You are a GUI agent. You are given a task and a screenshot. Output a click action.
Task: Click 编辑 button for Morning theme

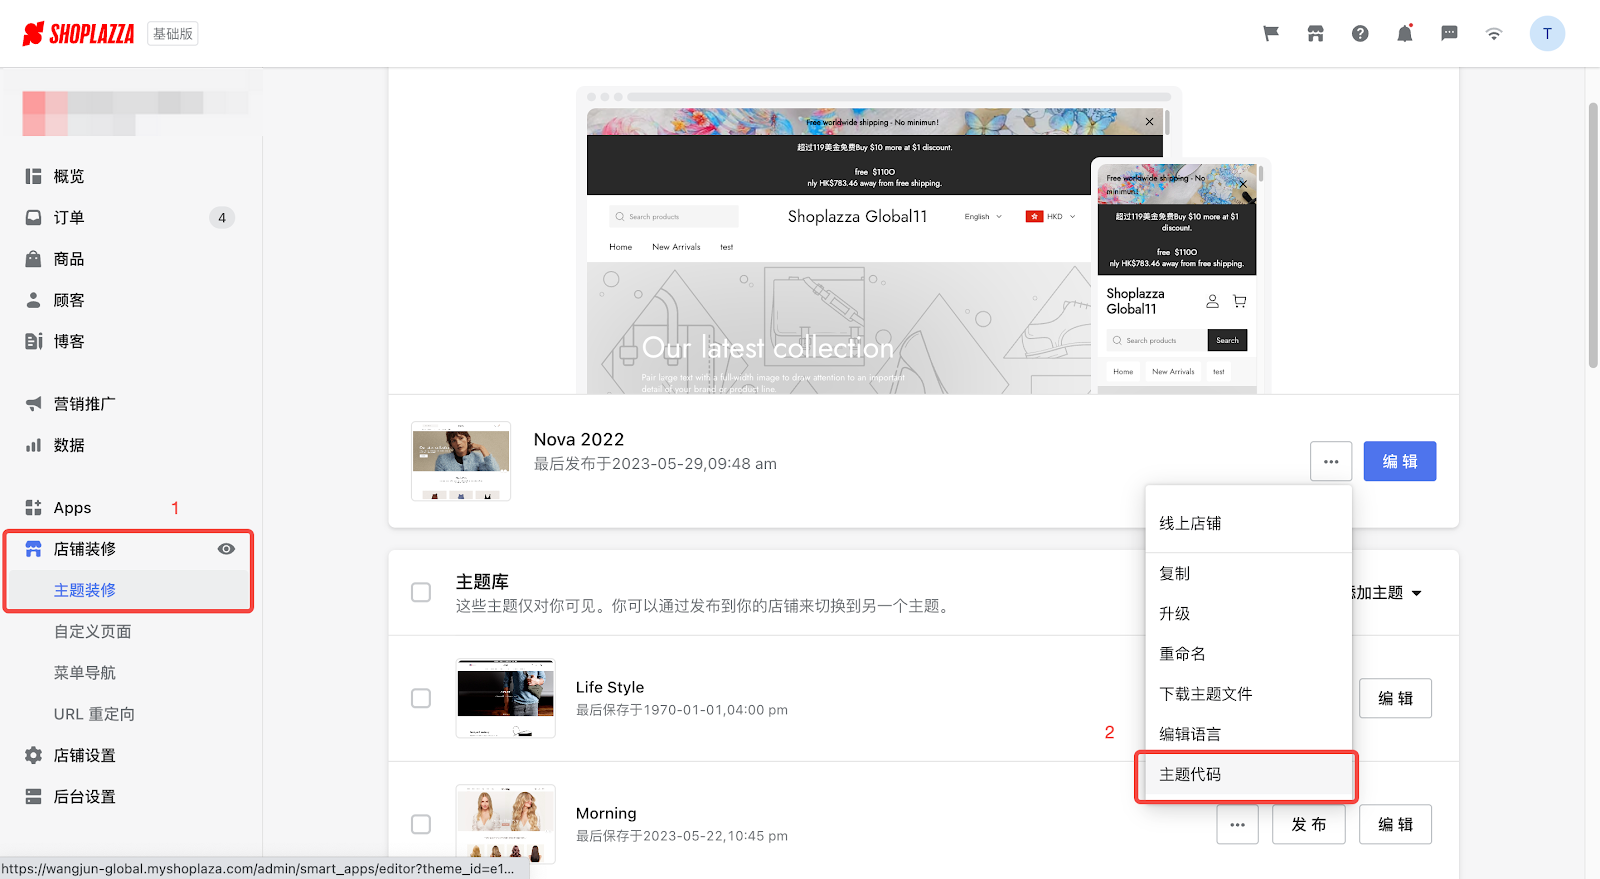1395,824
